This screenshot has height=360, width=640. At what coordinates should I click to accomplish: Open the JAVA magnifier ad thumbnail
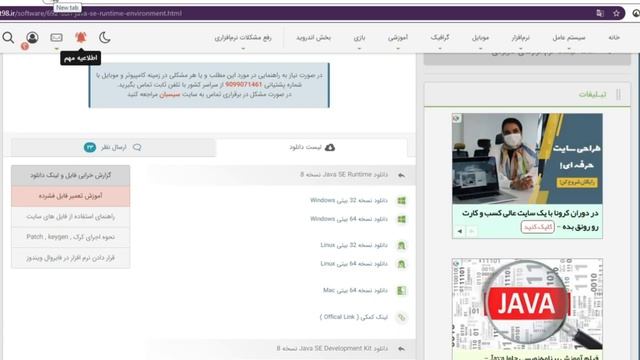527,304
